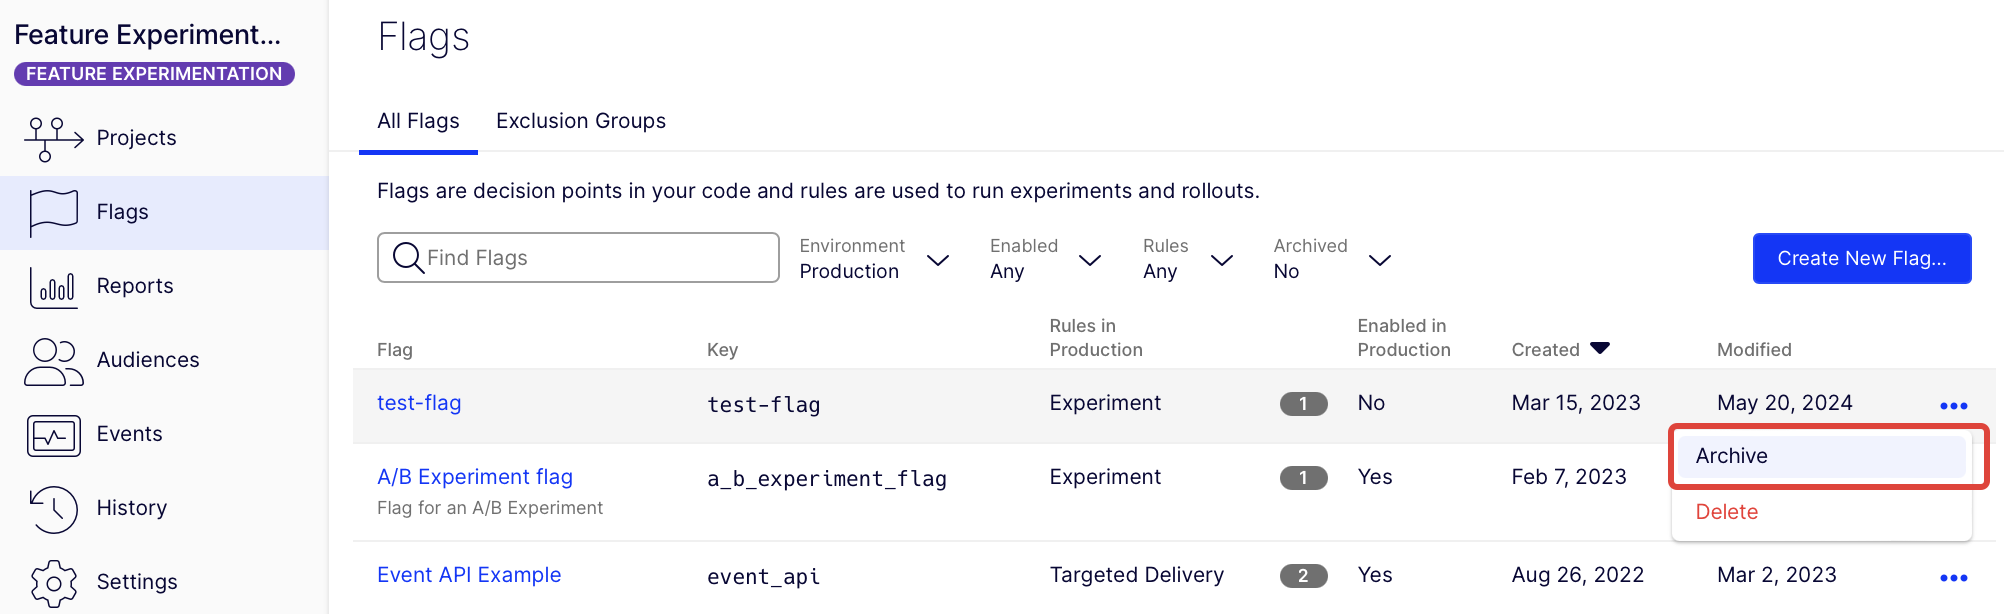Switch to the Exclusion Groups tab
This screenshot has width=2004, height=614.
(580, 121)
